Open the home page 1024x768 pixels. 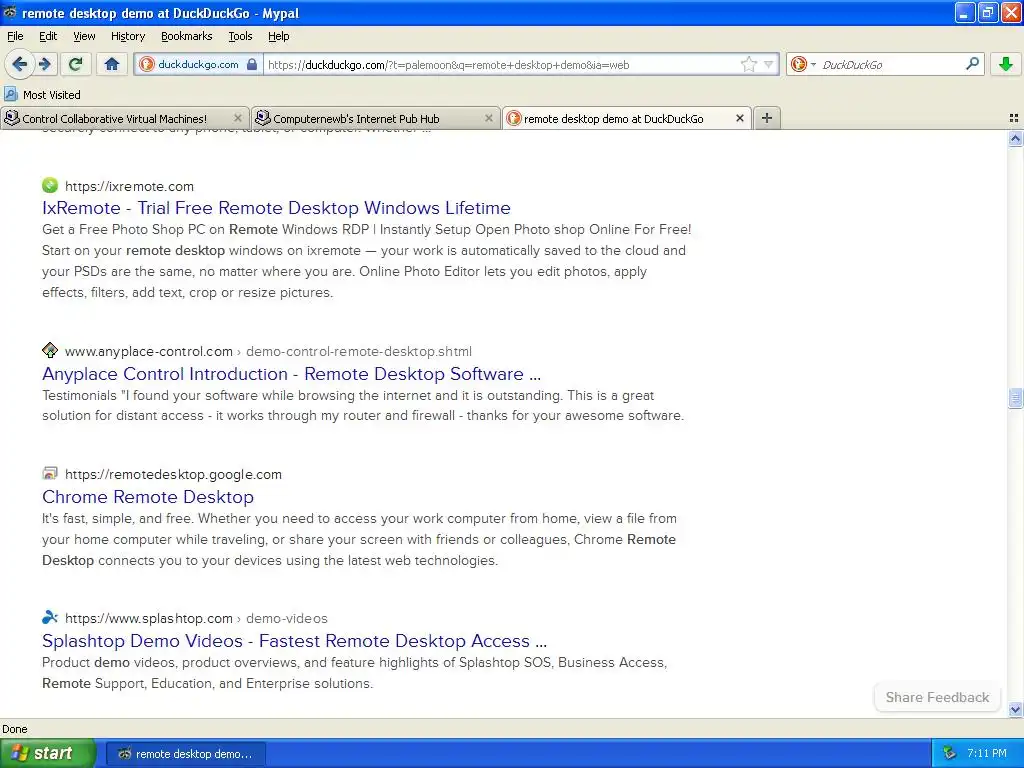point(112,64)
